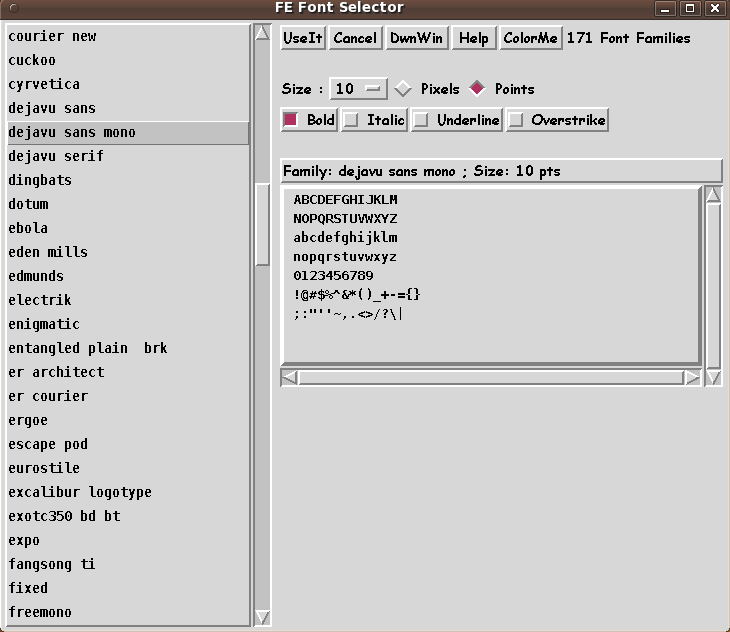Image resolution: width=730 pixels, height=632 pixels.
Task: Click the Family/Size info label
Action: coord(501,171)
